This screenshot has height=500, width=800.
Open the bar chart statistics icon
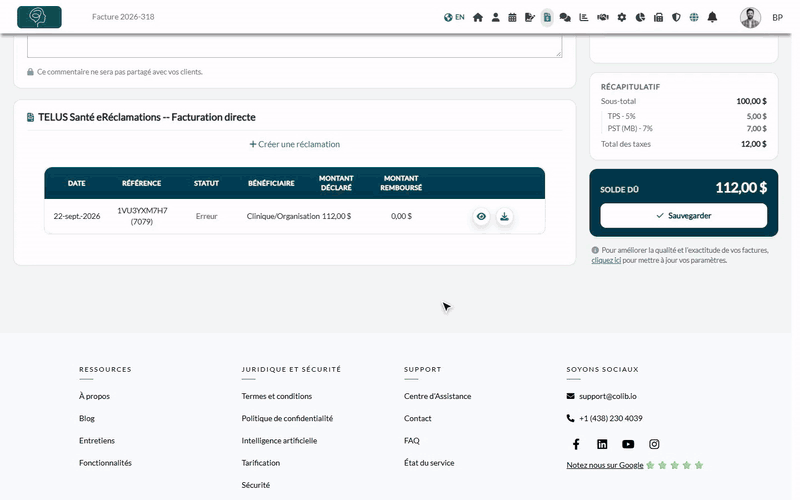[x=584, y=17]
